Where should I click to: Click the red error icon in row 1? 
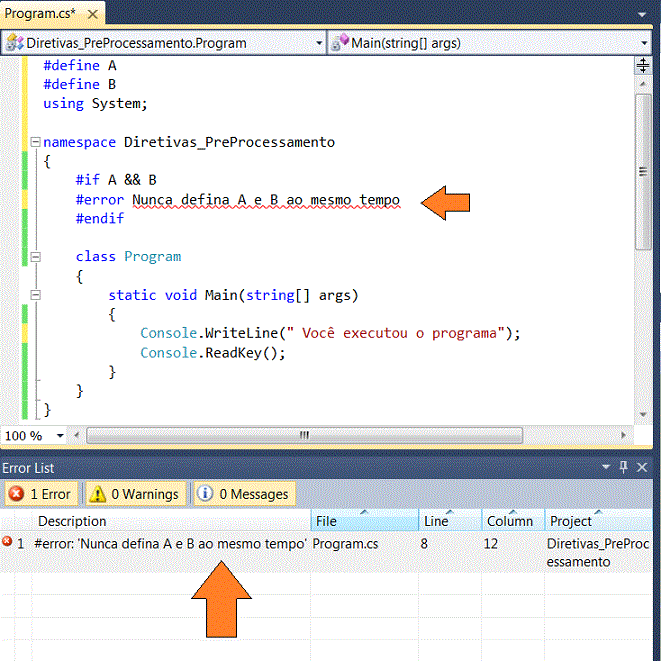coord(7,541)
